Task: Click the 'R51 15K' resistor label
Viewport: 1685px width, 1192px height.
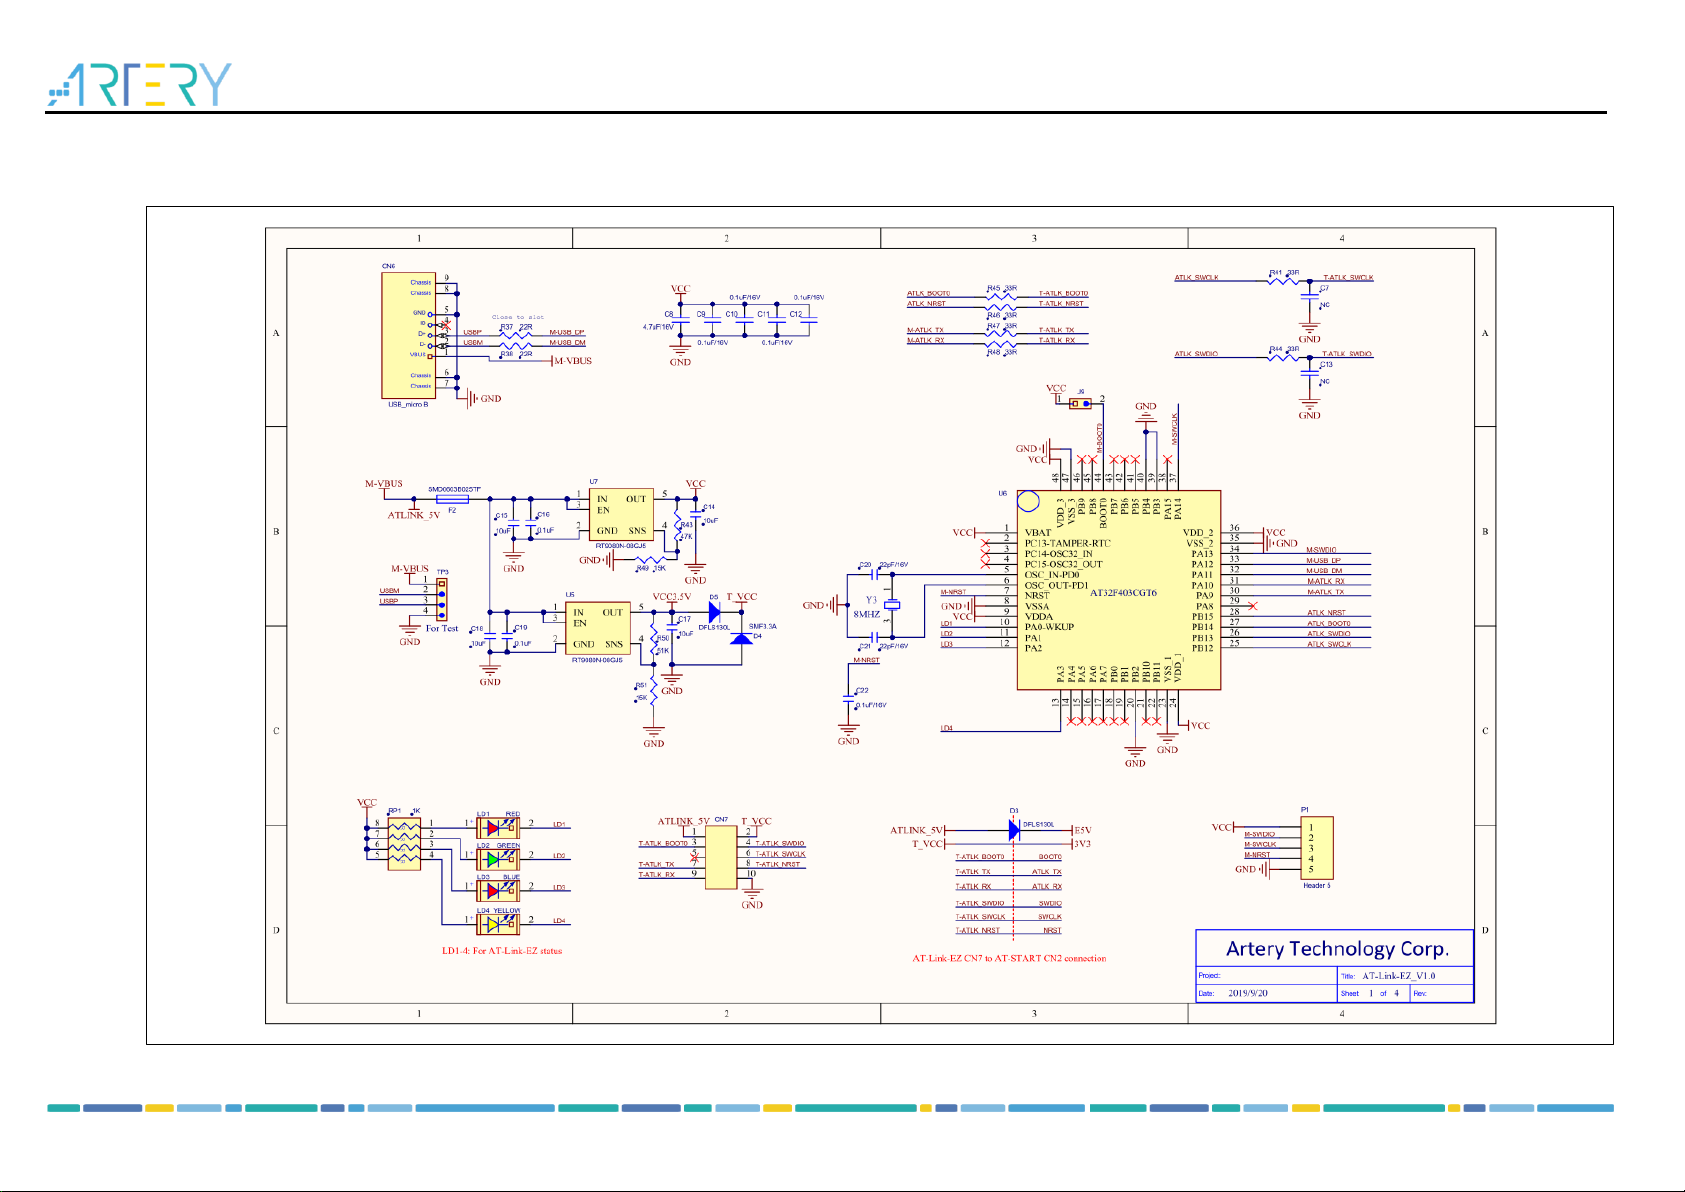Action: coord(641,691)
